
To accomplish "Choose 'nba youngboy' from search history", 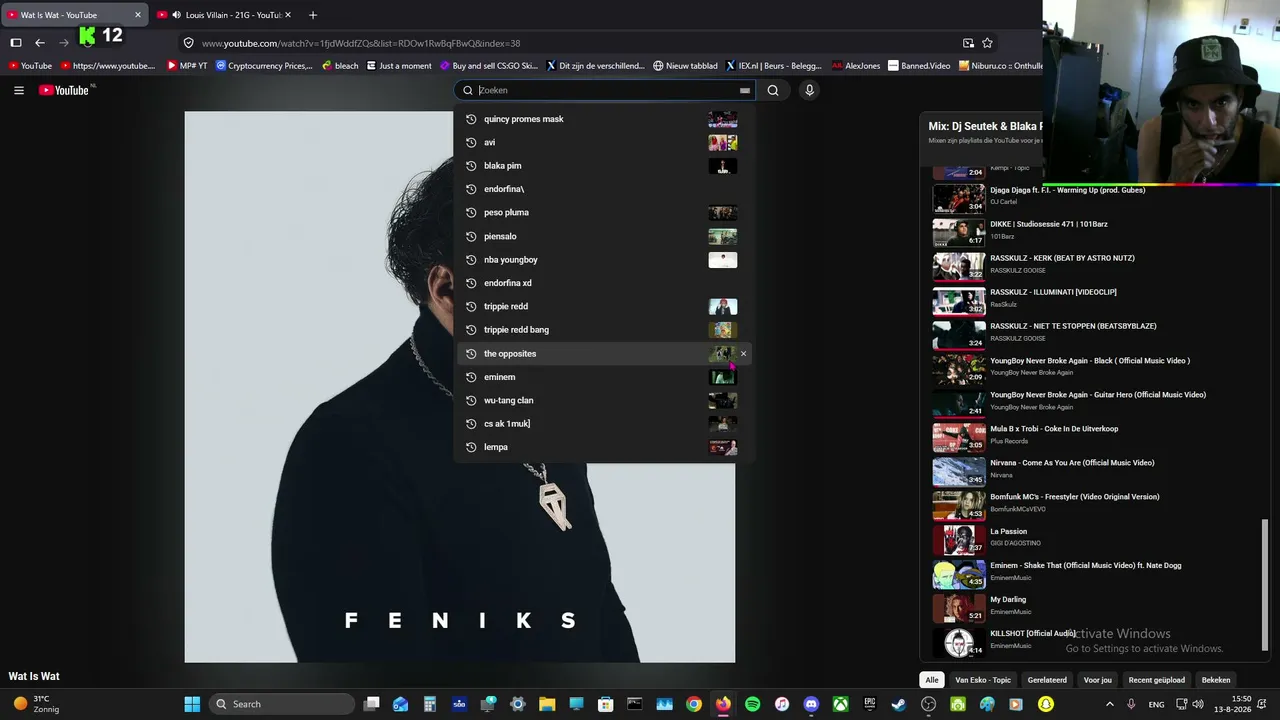I will tap(603, 260).
